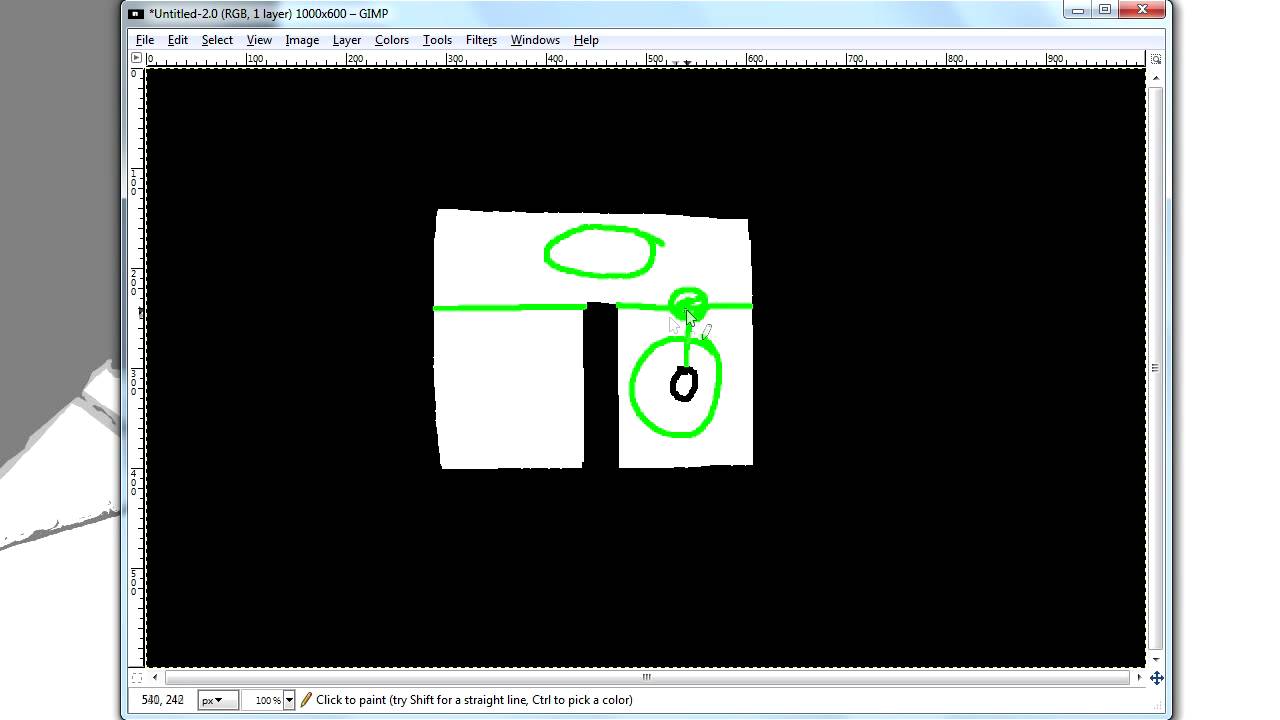The height and width of the screenshot is (720, 1280).
Task: Open the File menu
Action: point(145,40)
